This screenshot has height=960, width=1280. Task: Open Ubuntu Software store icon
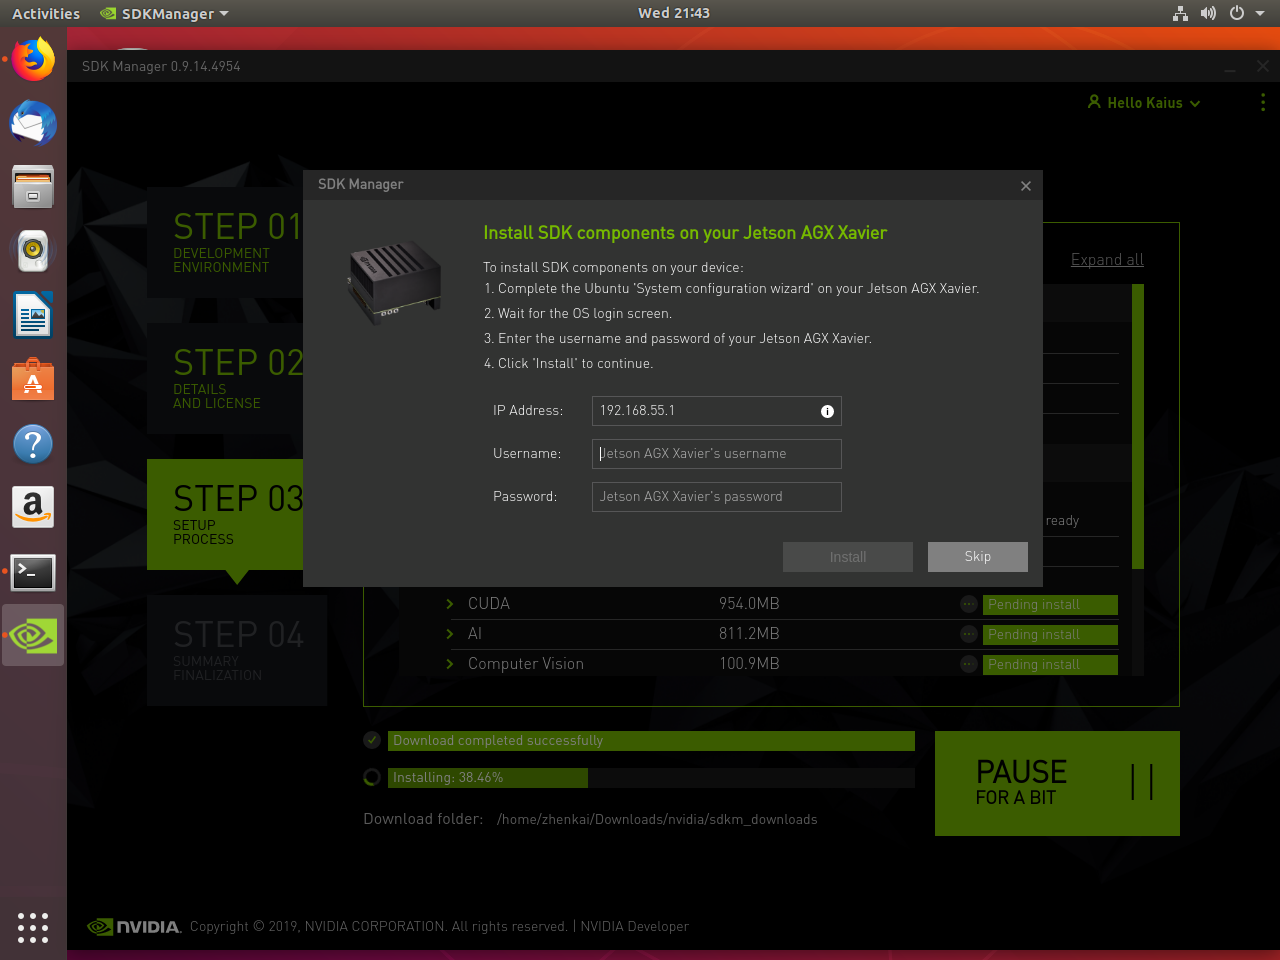pos(33,380)
